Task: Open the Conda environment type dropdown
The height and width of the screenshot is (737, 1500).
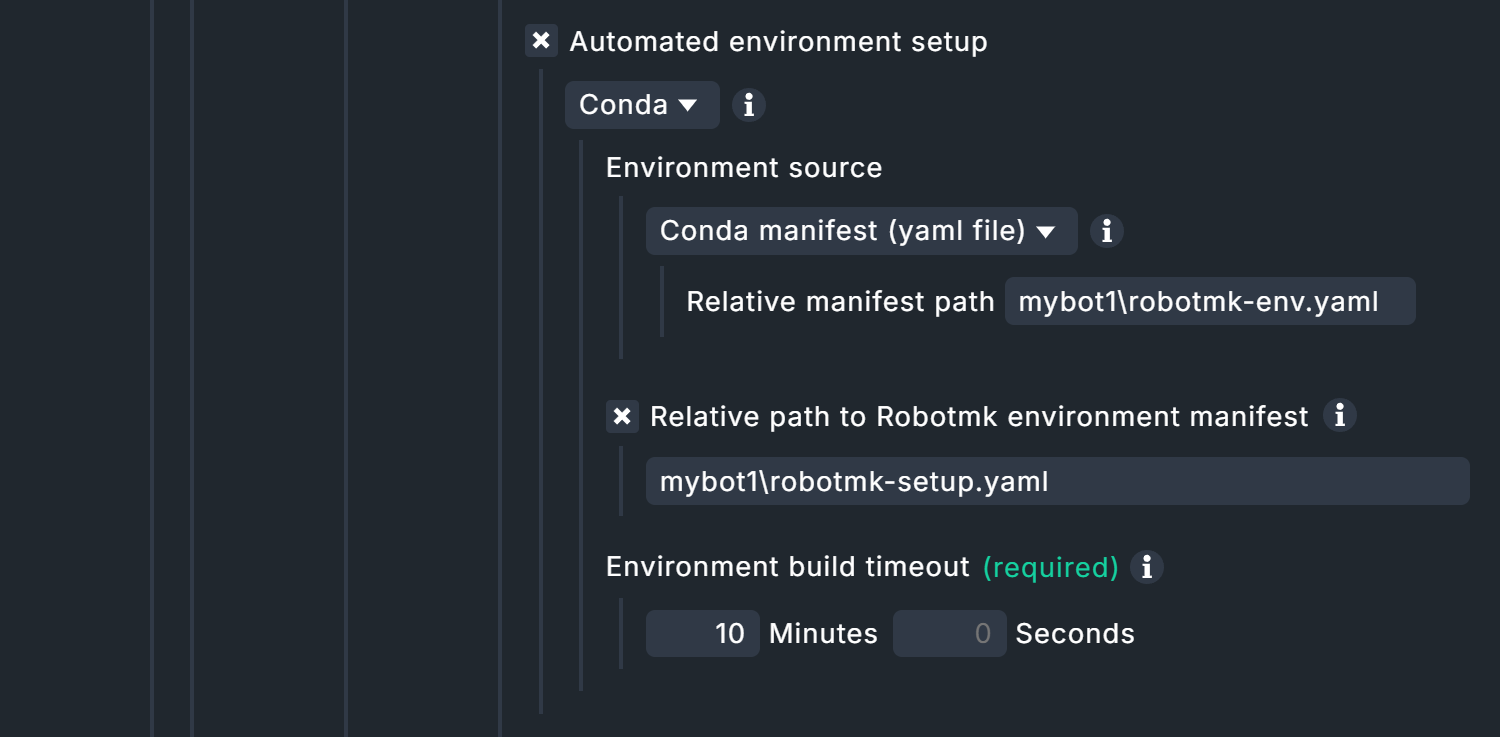Action: [641, 105]
